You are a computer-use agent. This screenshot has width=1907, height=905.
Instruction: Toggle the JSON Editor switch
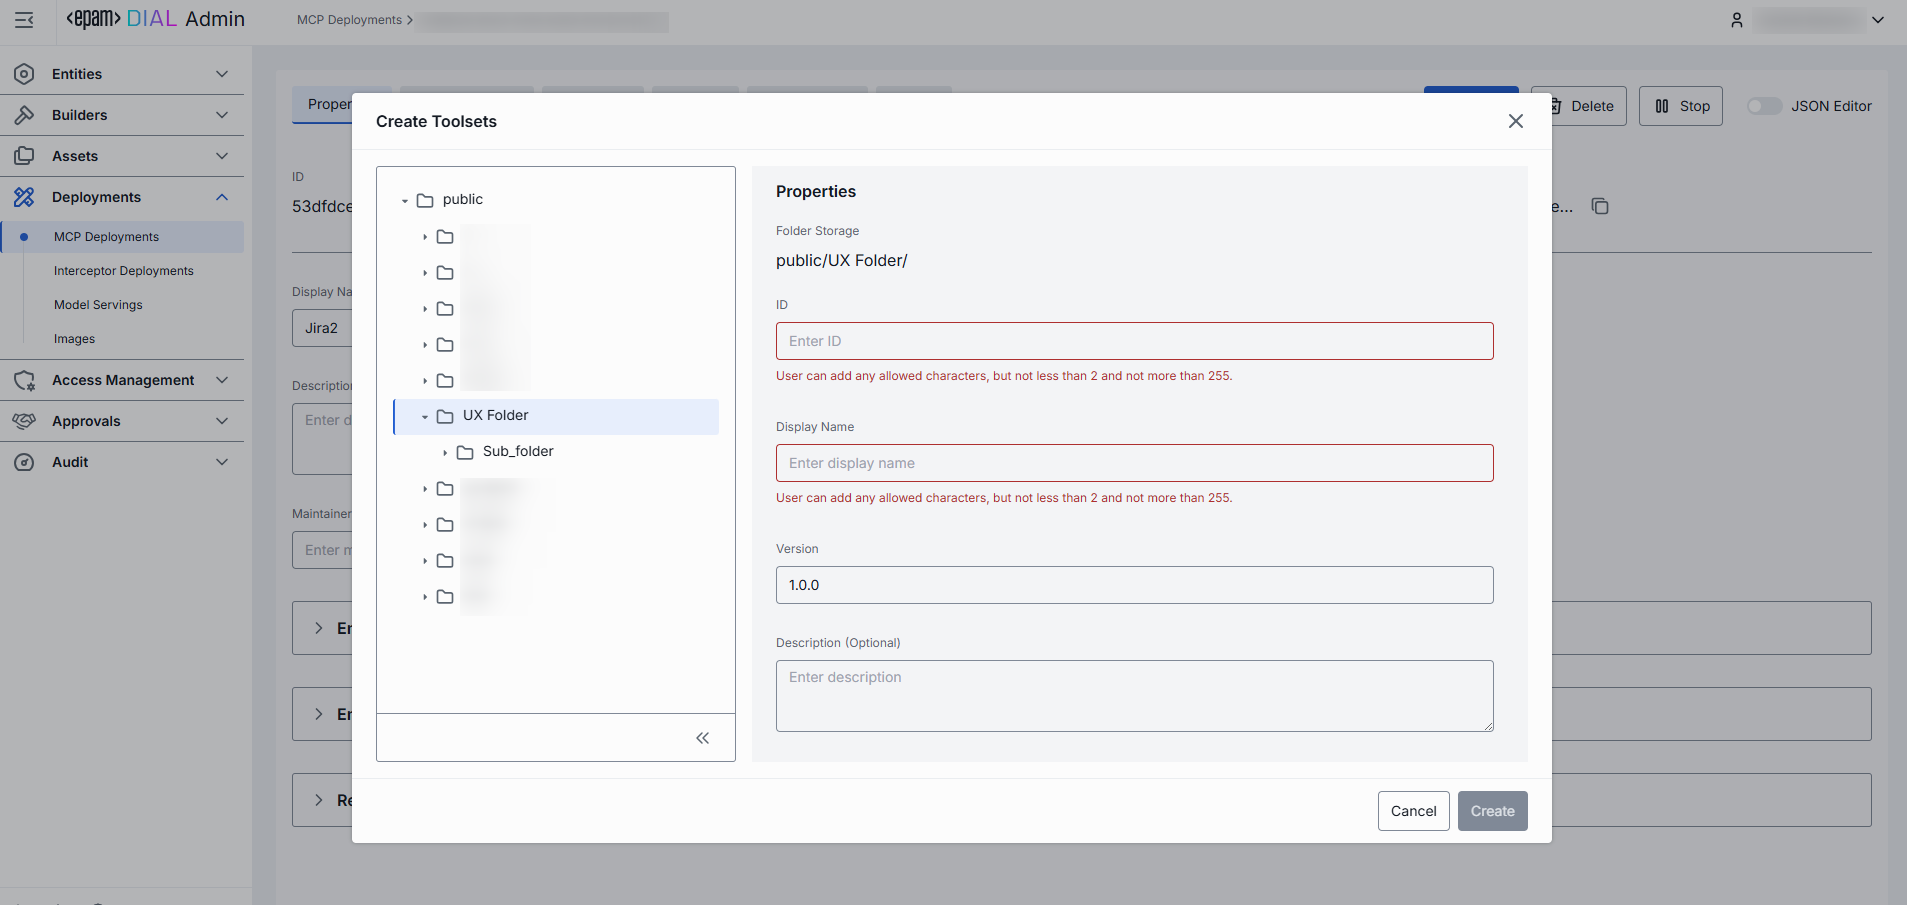[x=1764, y=106]
